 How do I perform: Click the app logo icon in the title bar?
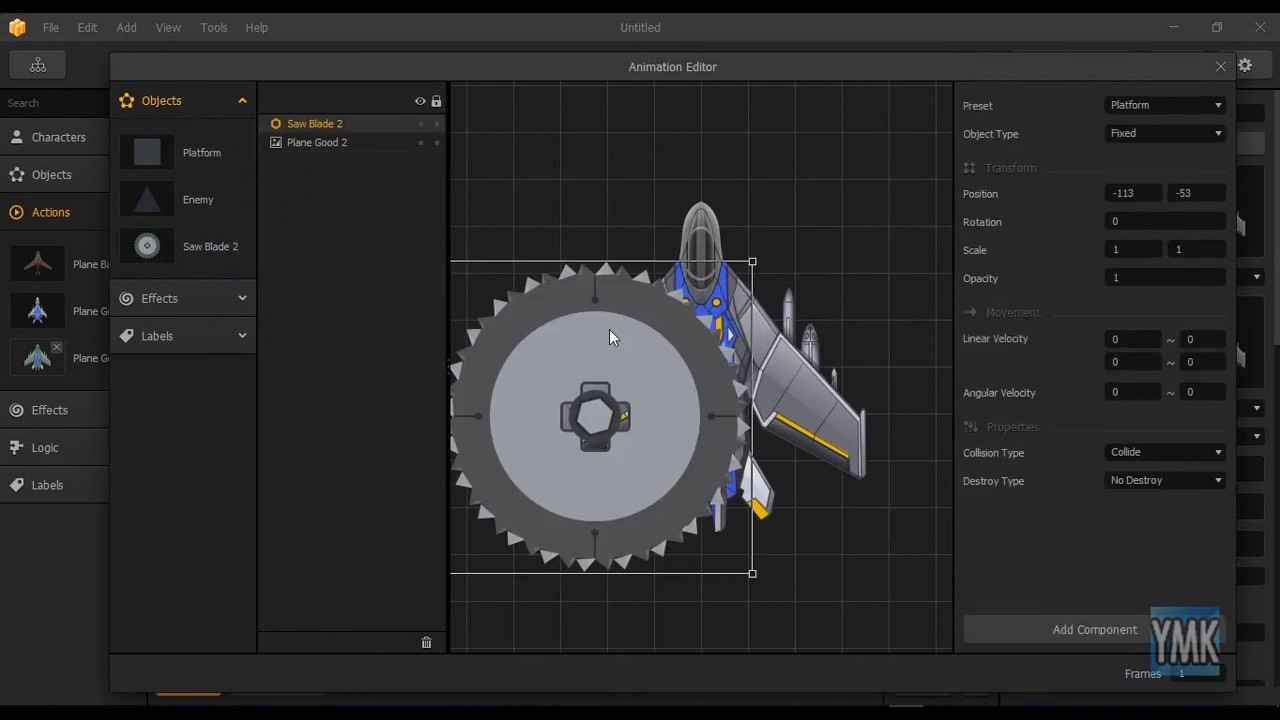tap(17, 27)
